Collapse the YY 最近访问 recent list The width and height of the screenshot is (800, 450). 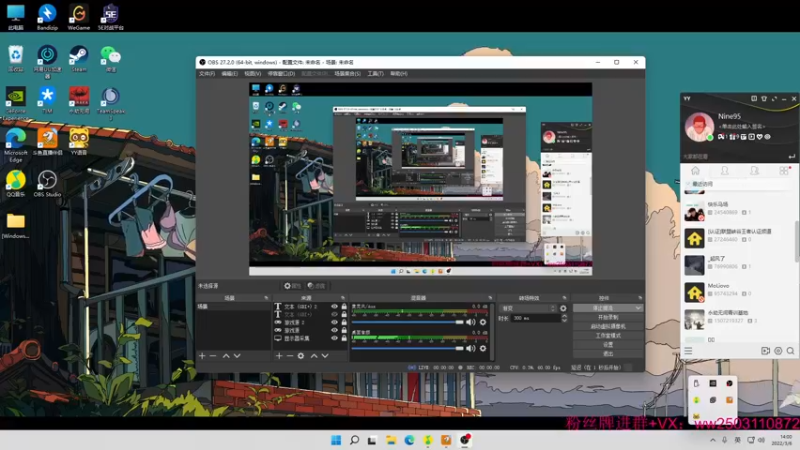point(688,184)
